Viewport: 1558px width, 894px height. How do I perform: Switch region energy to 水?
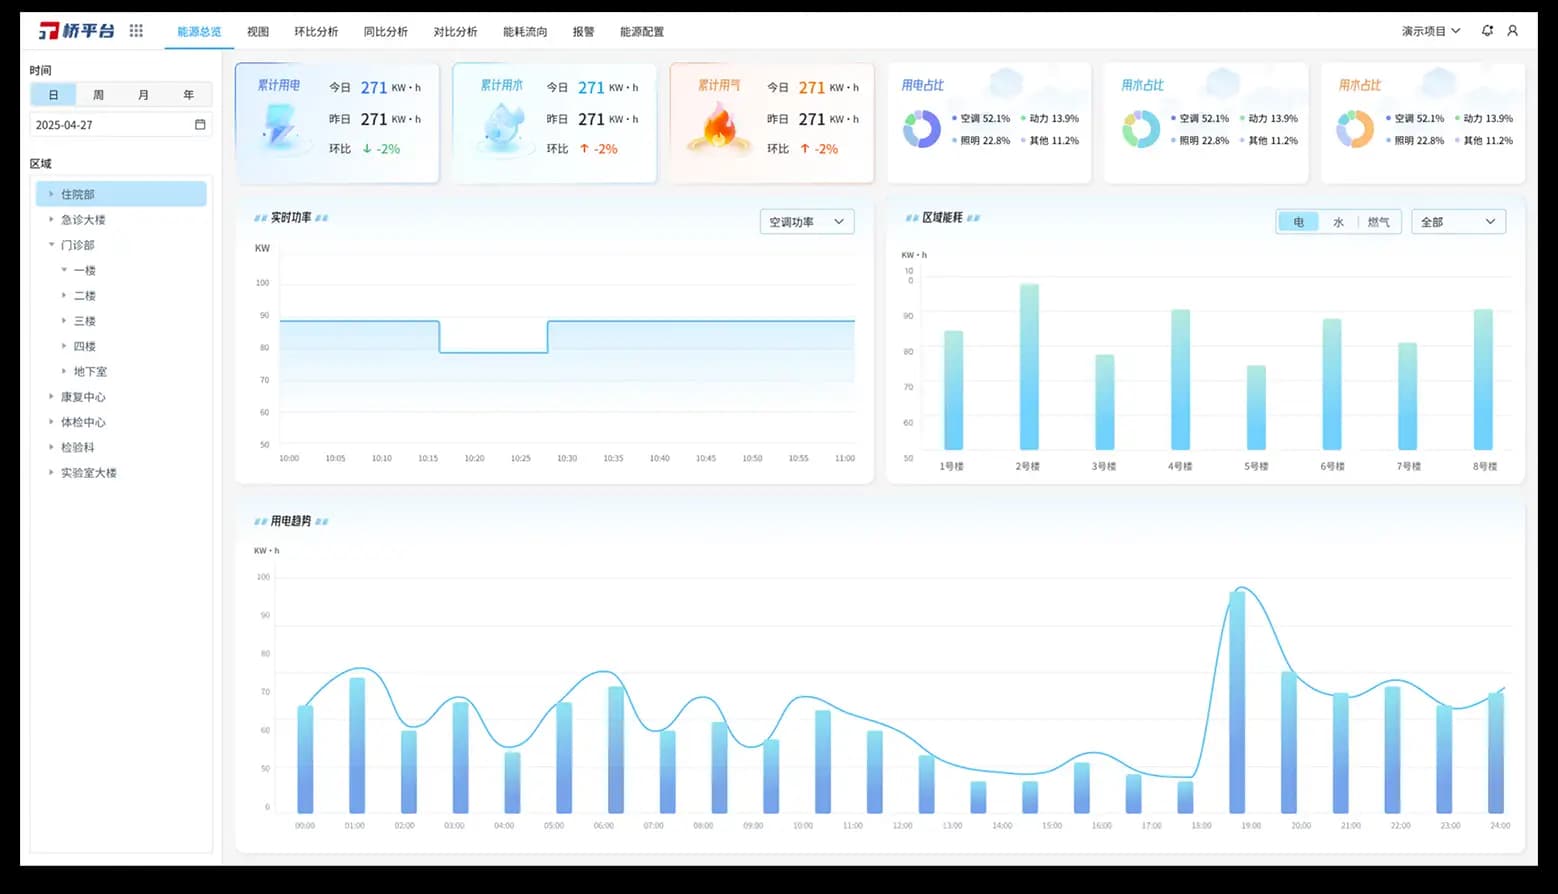[1338, 222]
